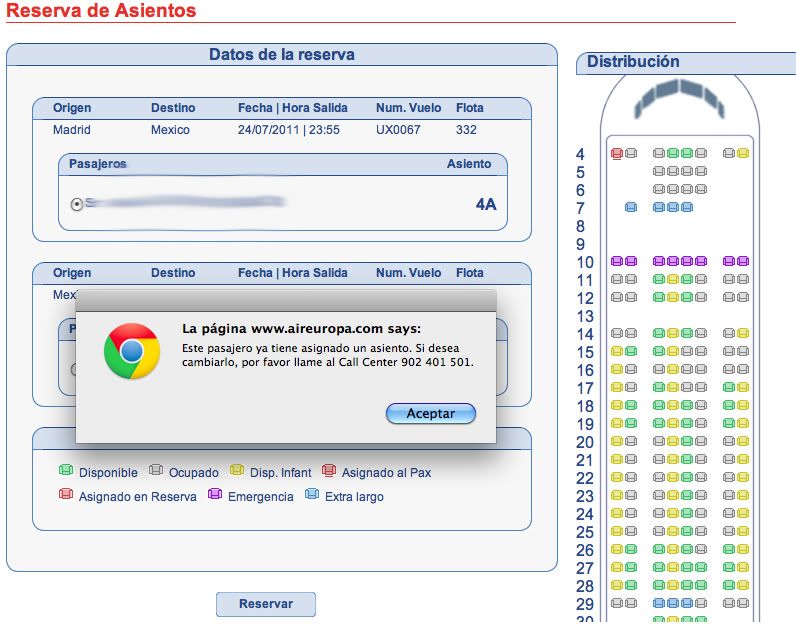The image size is (796, 624).
Task: Click the leftmost gray seat in row 5
Action: [x=658, y=171]
